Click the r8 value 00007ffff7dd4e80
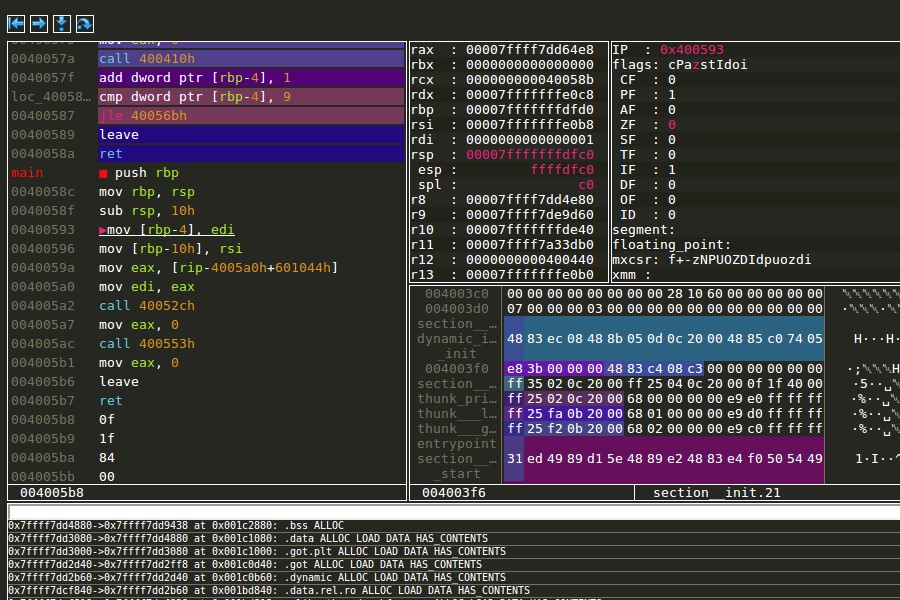Image resolution: width=900 pixels, height=600 pixels. pyautogui.click(x=529, y=199)
